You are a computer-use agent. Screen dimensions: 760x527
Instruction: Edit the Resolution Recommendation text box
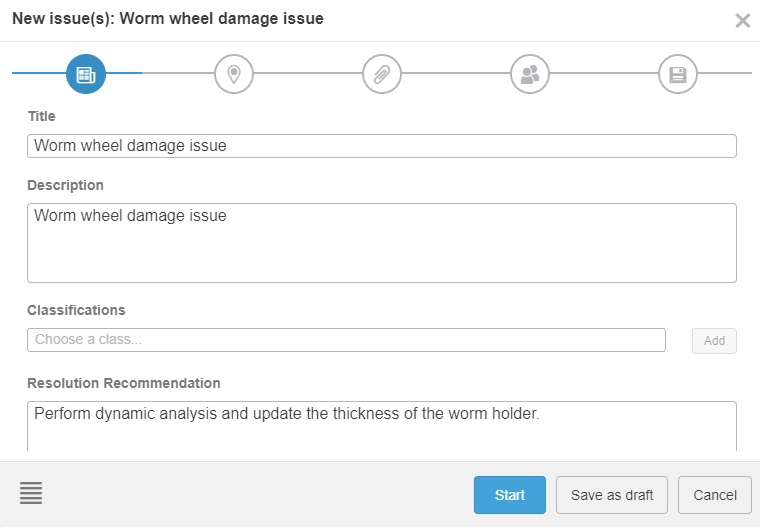[382, 425]
